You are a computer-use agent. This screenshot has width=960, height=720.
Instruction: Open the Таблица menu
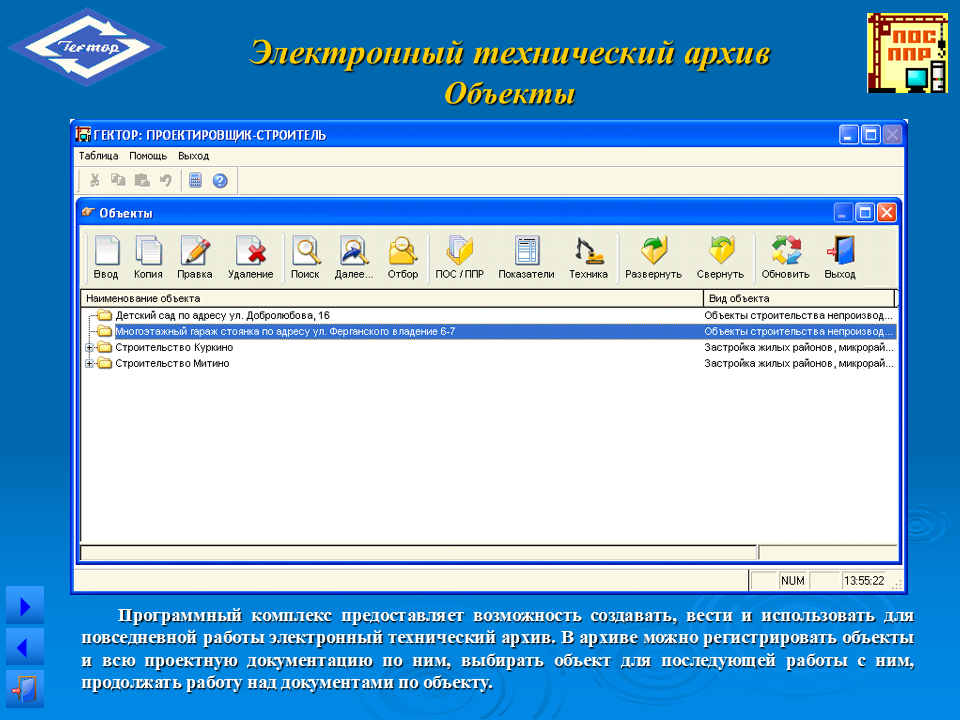pos(99,156)
